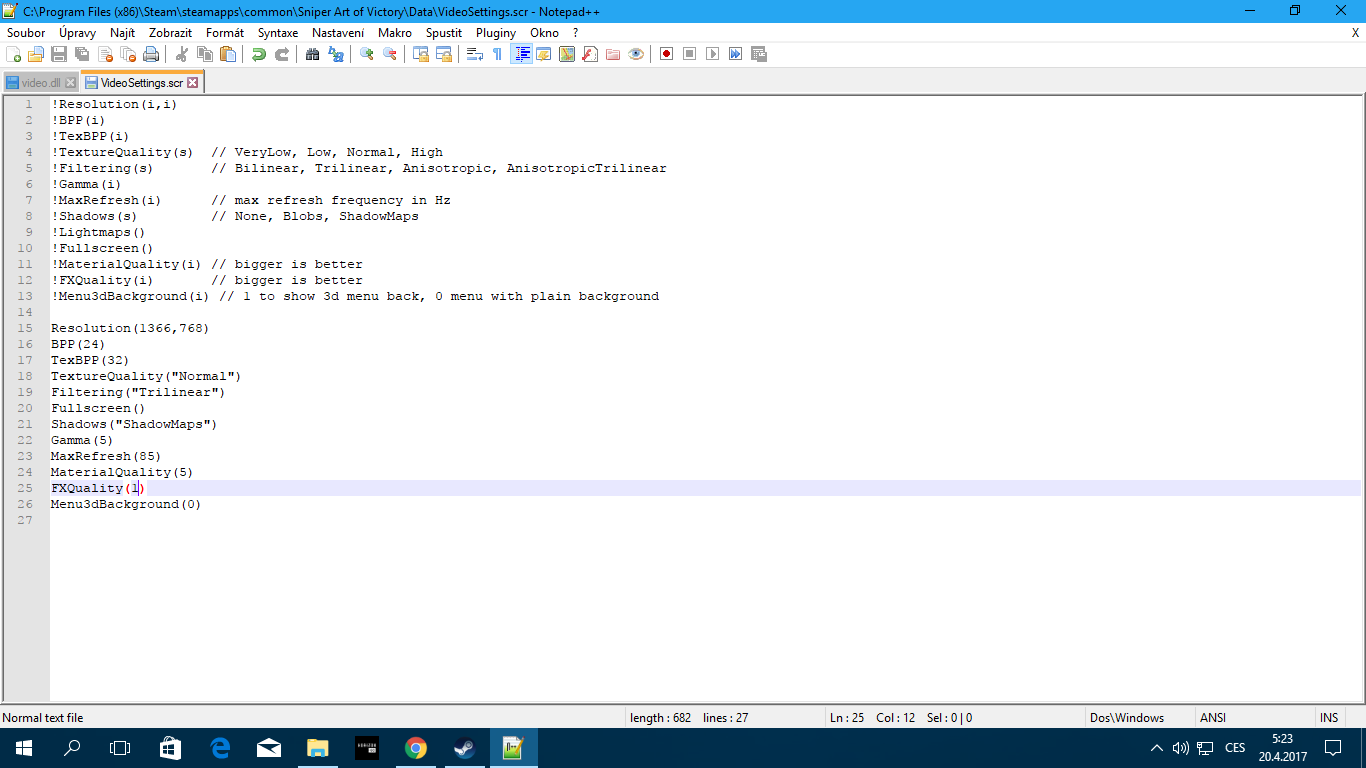This screenshot has height=768, width=1366.
Task: Start macro recording with the red dot
Action: tap(667, 54)
